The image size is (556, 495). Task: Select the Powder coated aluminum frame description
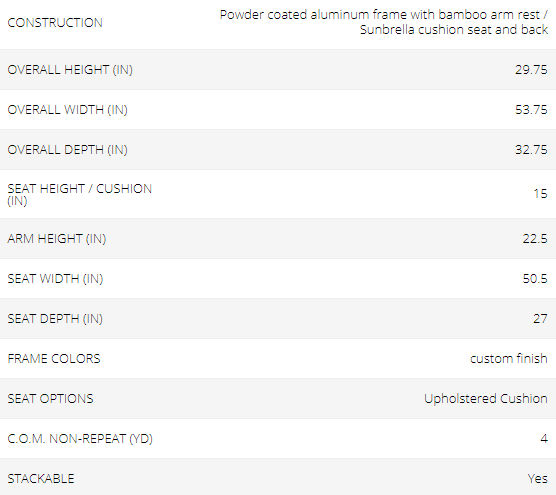click(384, 22)
